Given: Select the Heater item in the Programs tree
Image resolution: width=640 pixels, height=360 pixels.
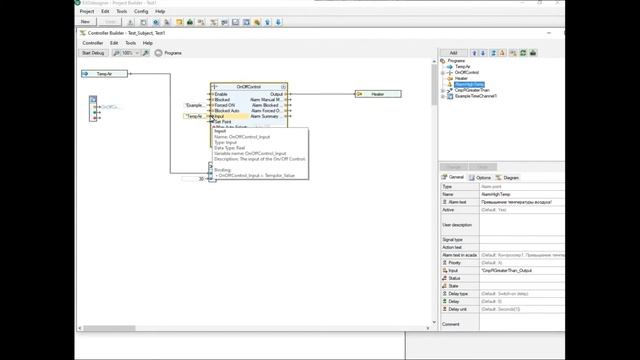Looking at the screenshot, I should (x=461, y=78).
